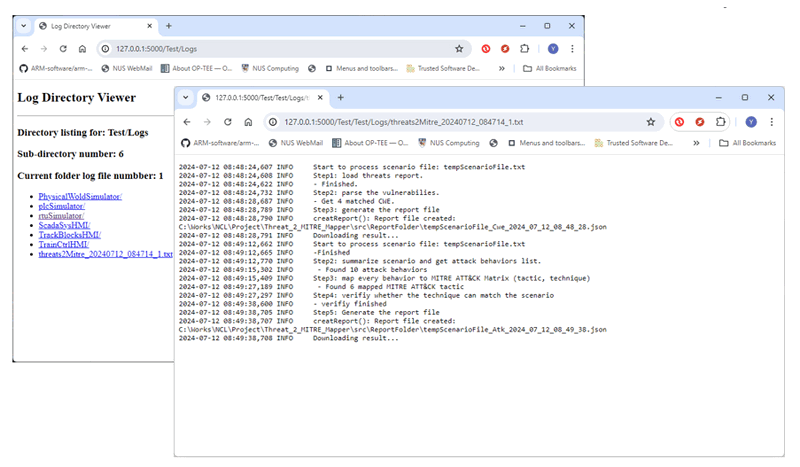Screen dimensions: 800x467
Task: Bookmark the 127.0.0.1:5000/Test/Logs page with star
Action: tap(459, 49)
